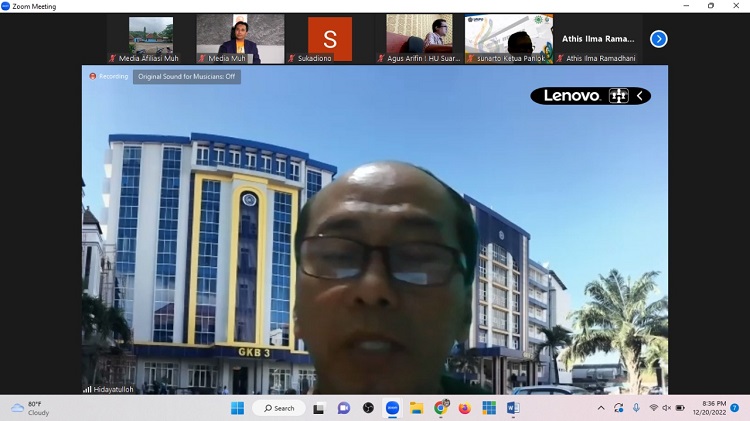Click the Recording indicator
This screenshot has height=421, width=750.
coord(108,77)
